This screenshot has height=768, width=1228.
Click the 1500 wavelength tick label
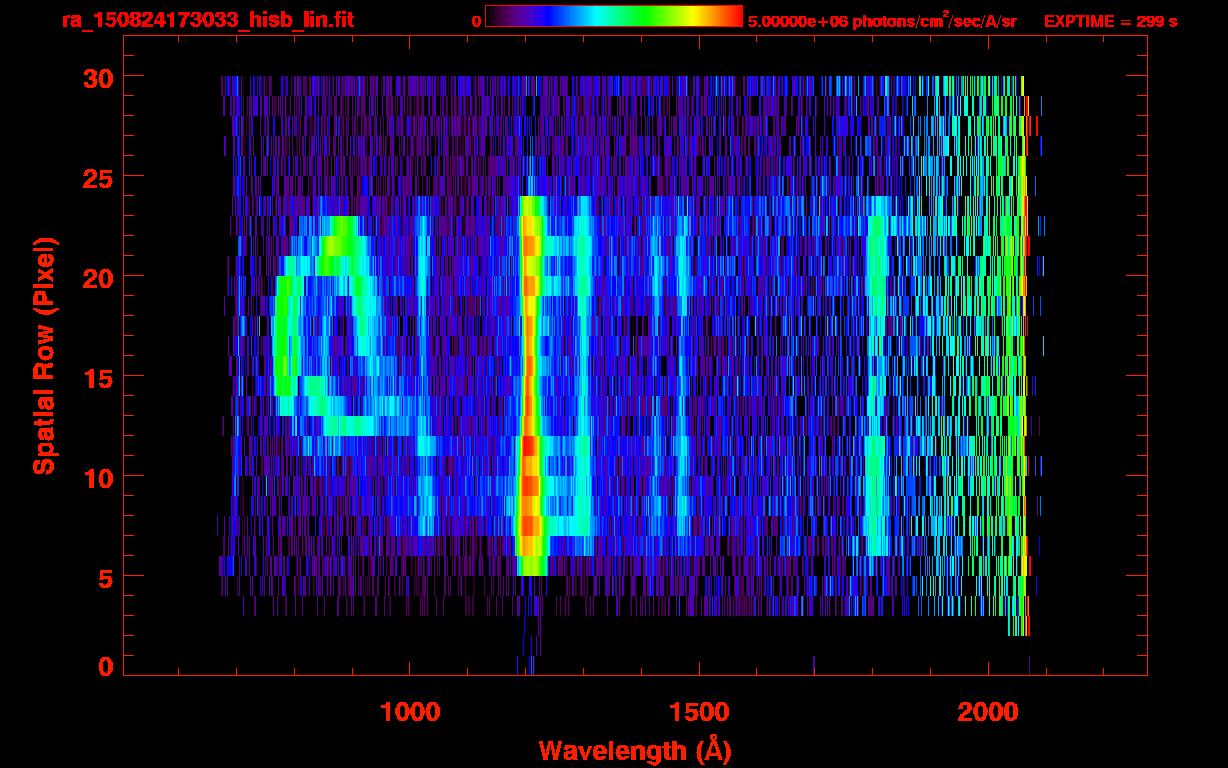point(699,712)
